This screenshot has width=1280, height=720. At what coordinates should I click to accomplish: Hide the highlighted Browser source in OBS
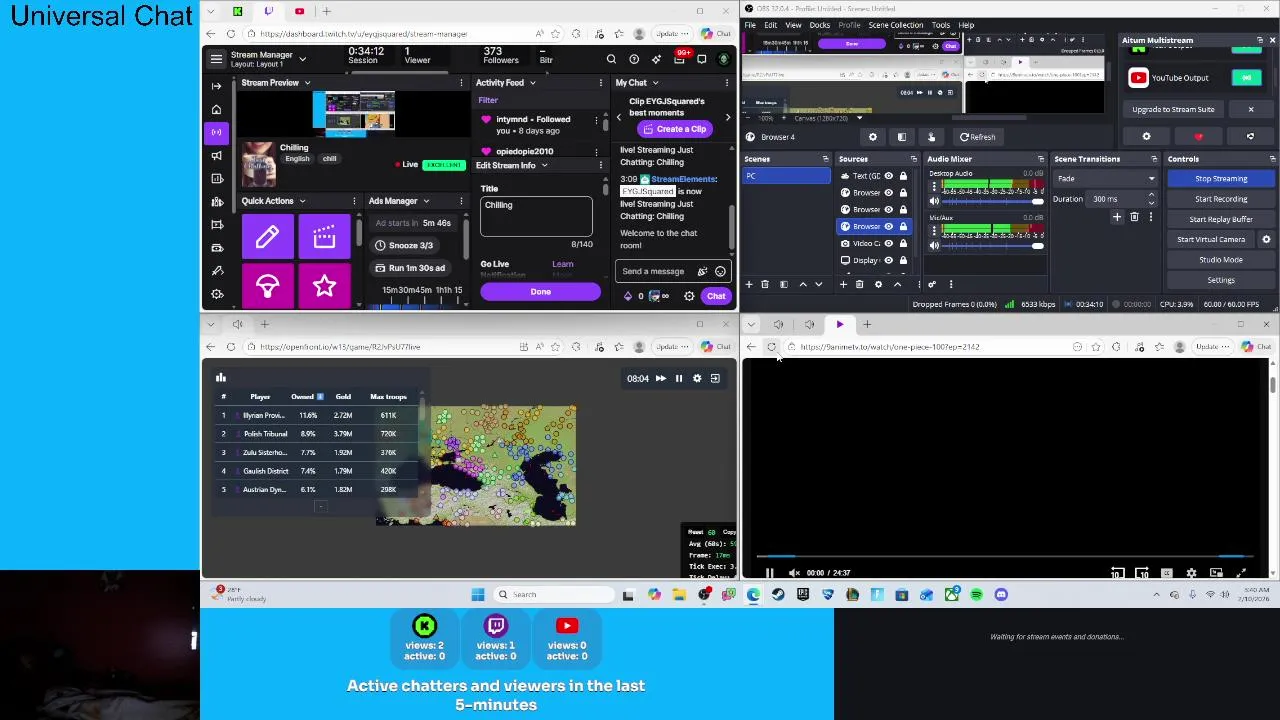888,226
